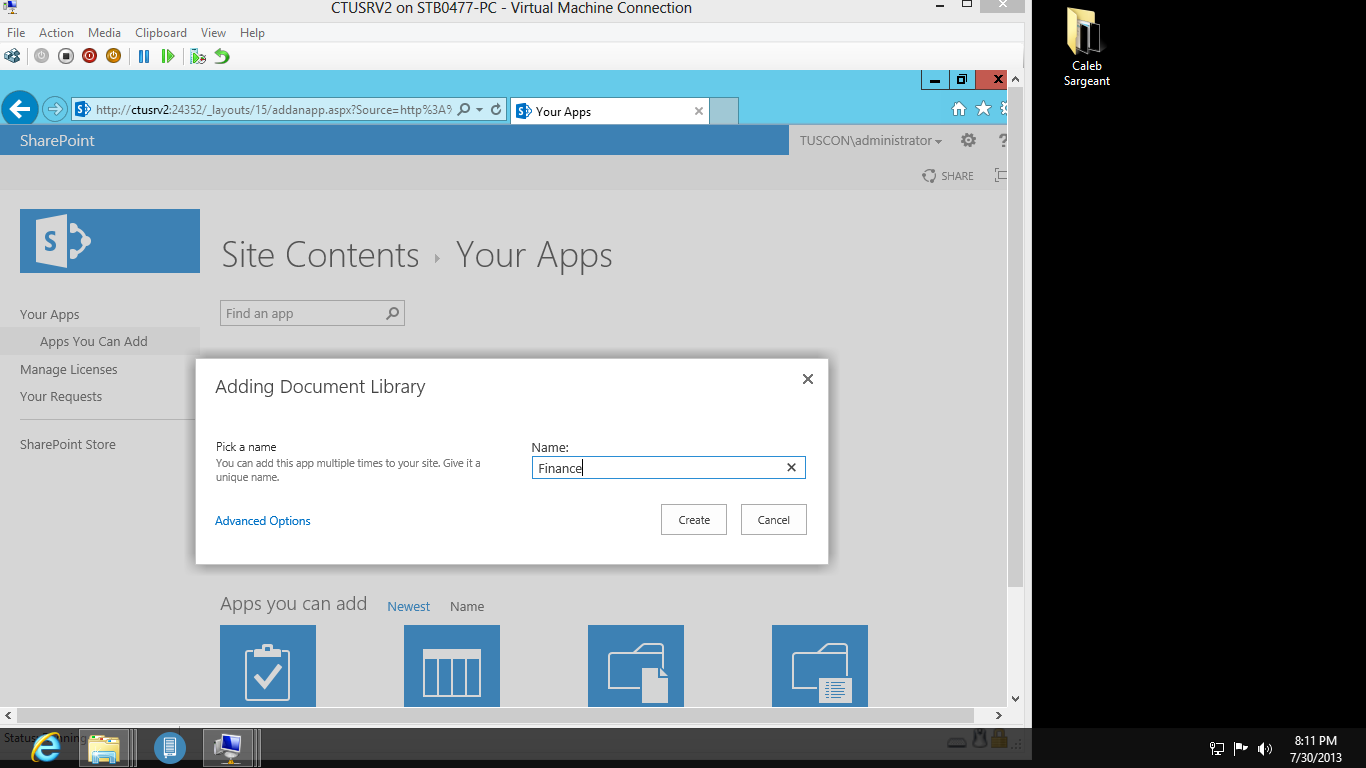Go to SharePoint Store link
This screenshot has width=1366, height=768.
pyautogui.click(x=68, y=444)
